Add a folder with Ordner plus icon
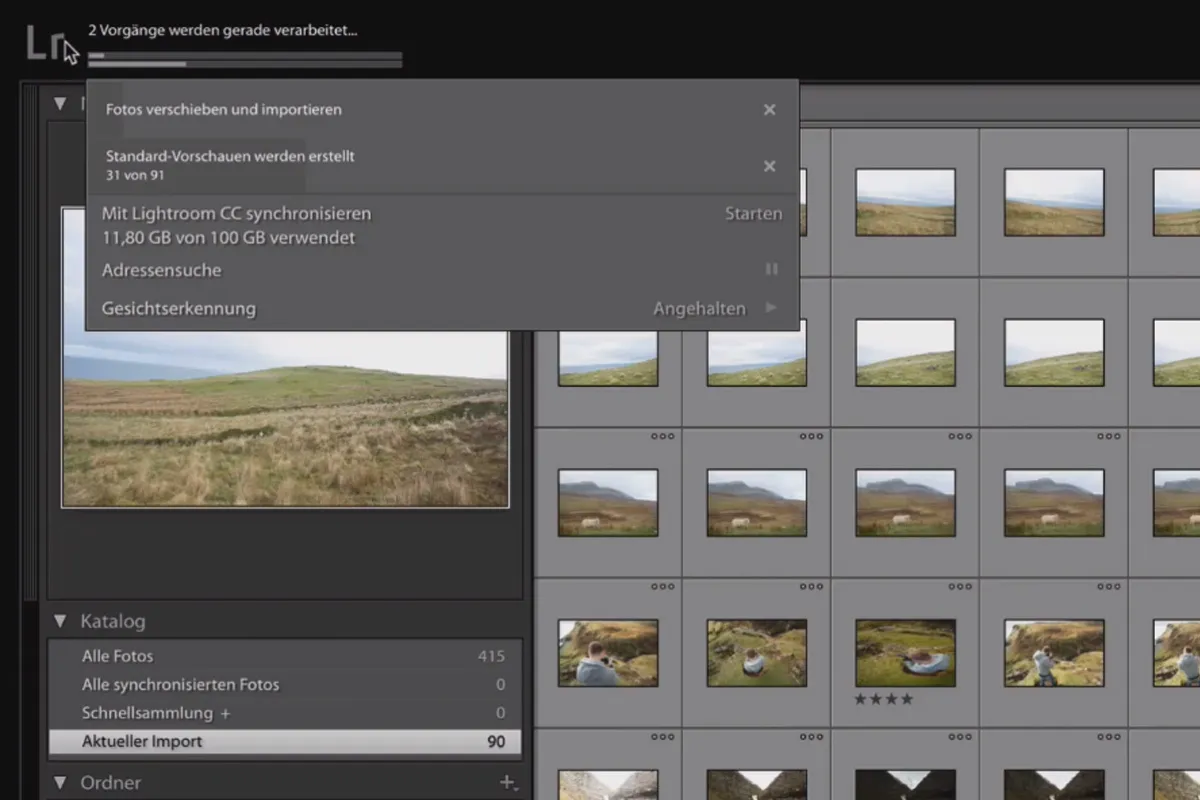The width and height of the screenshot is (1200, 800). tap(507, 783)
